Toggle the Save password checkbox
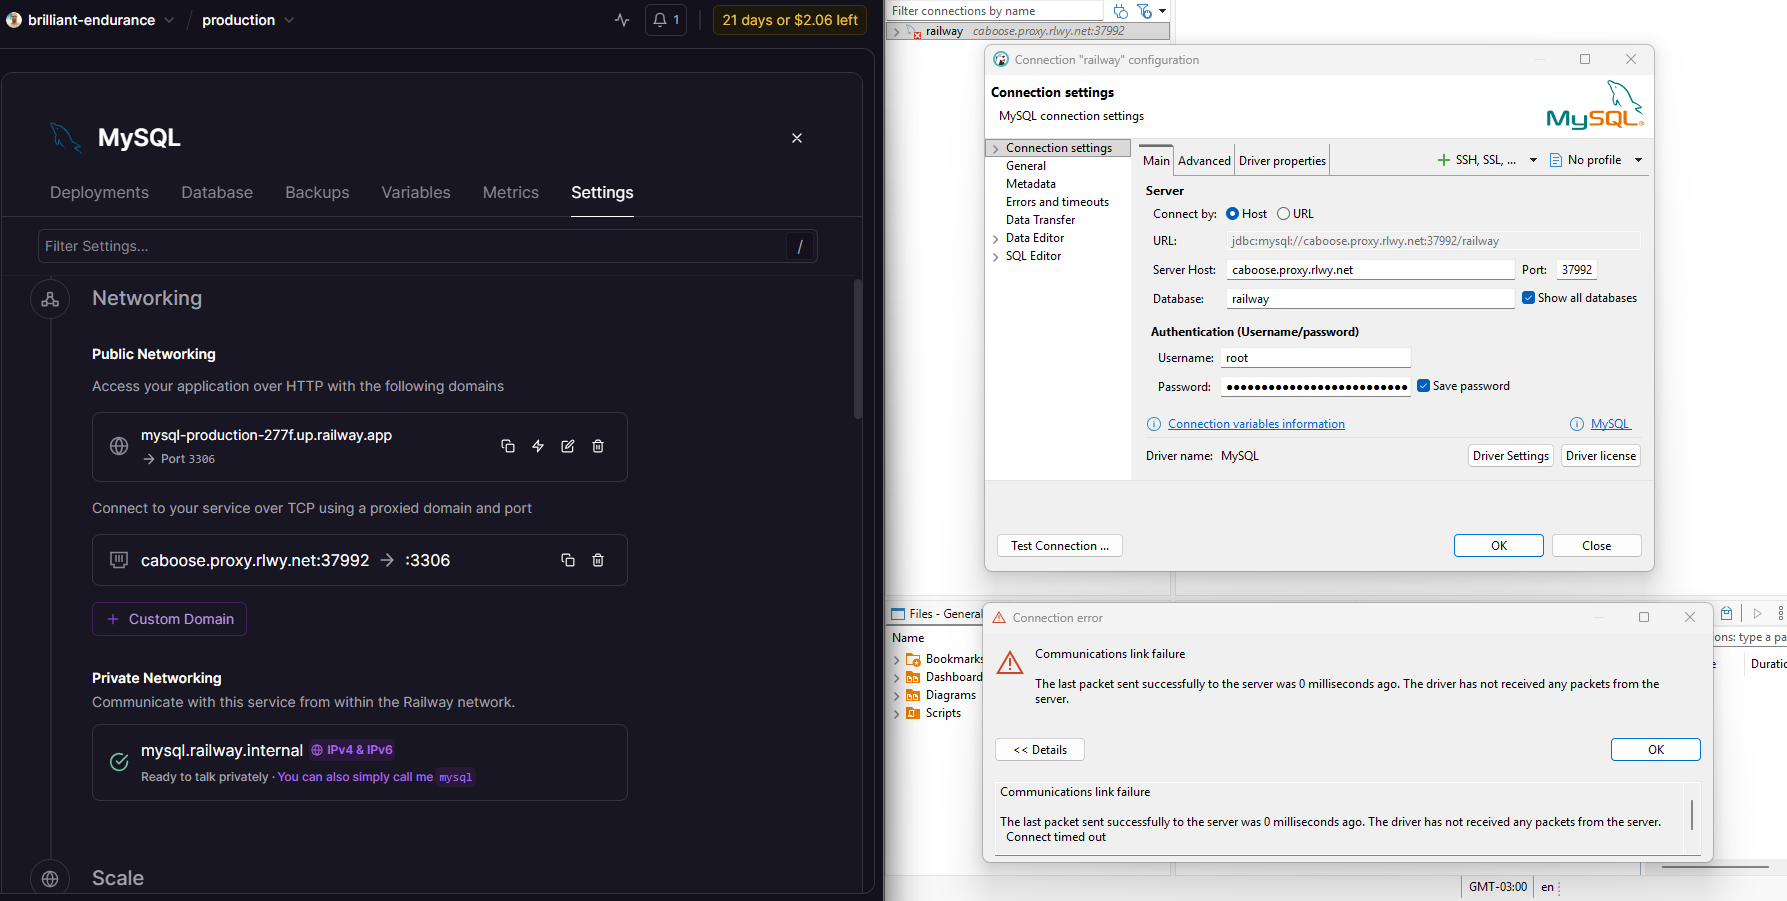The width and height of the screenshot is (1787, 901). [1423, 386]
